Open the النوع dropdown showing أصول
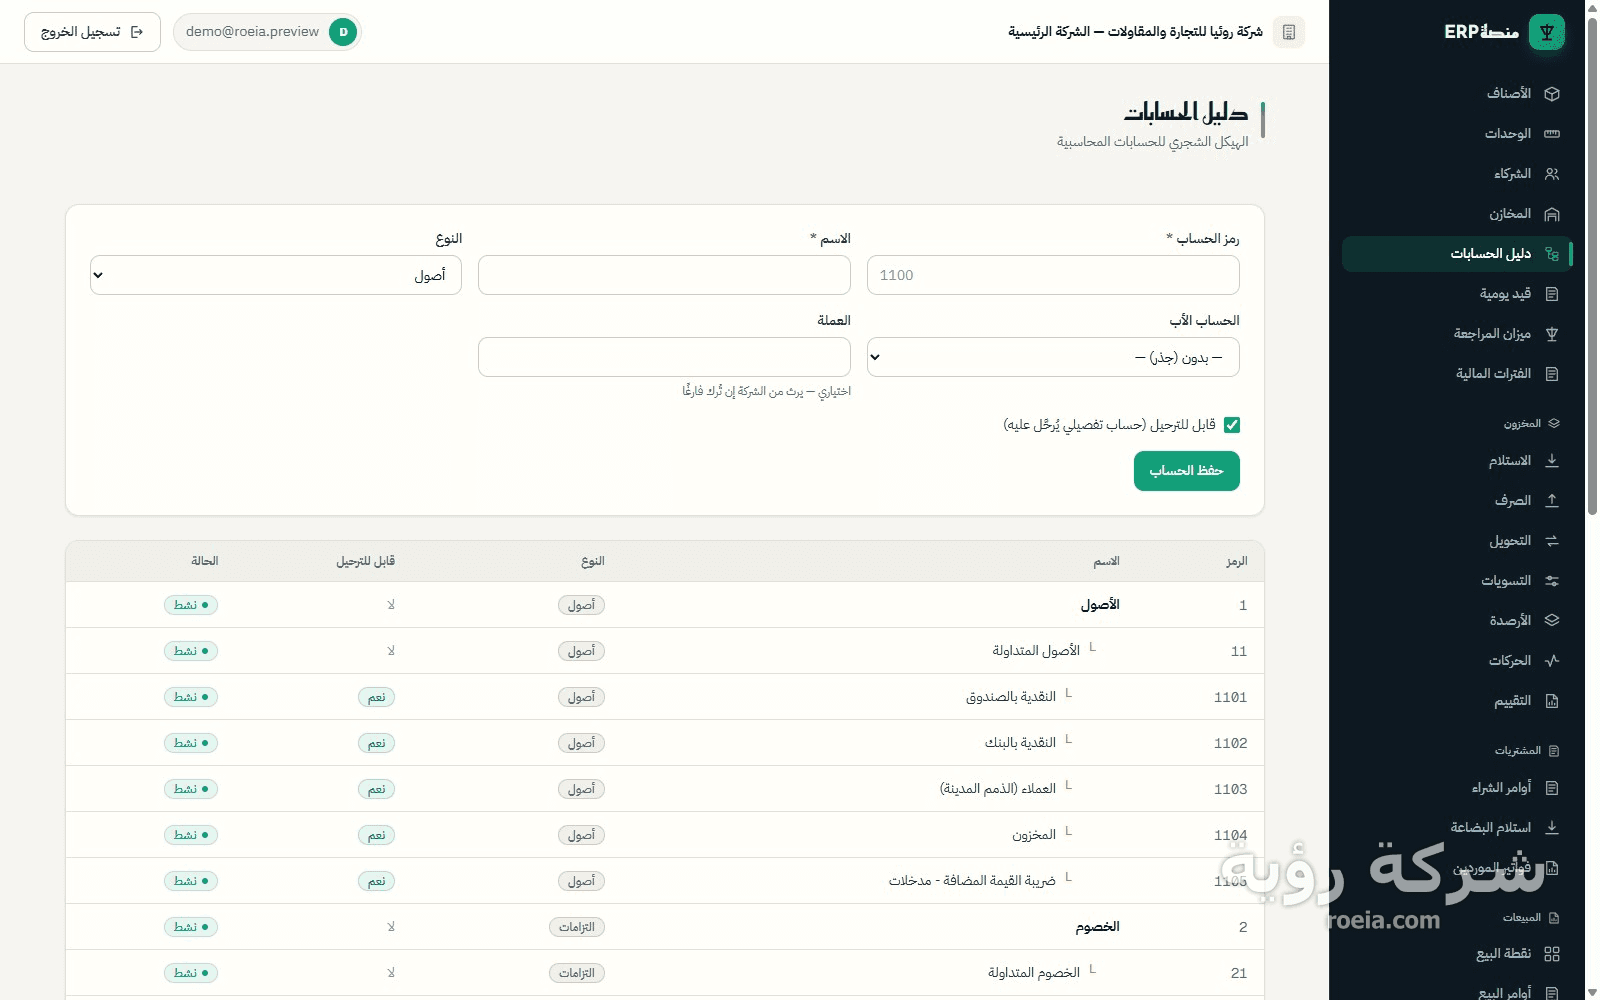 click(276, 275)
